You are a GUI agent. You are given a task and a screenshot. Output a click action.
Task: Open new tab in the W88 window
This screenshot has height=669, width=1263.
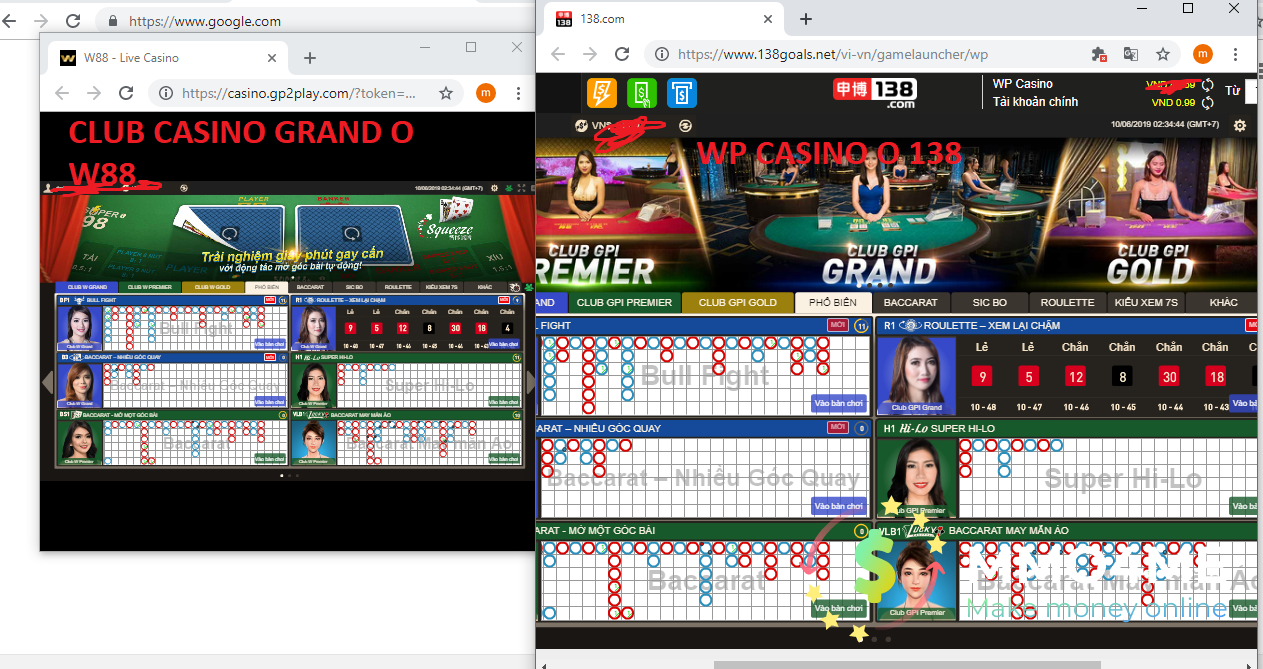tap(310, 58)
